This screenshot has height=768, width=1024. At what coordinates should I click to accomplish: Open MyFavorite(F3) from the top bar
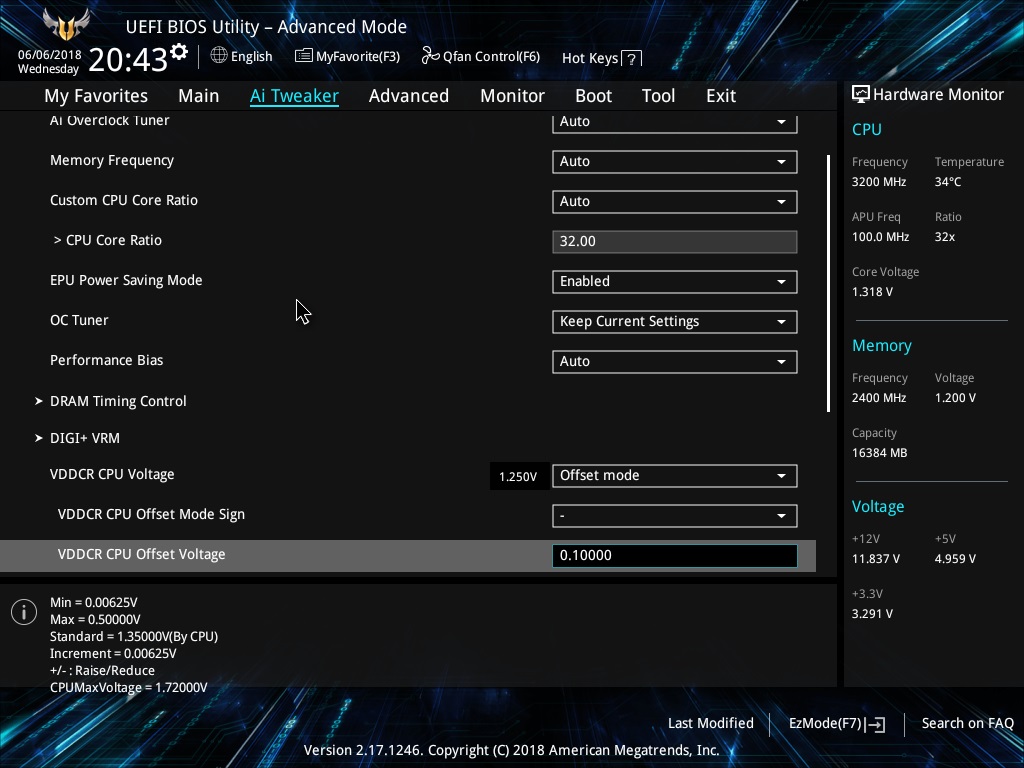pyautogui.click(x=347, y=57)
